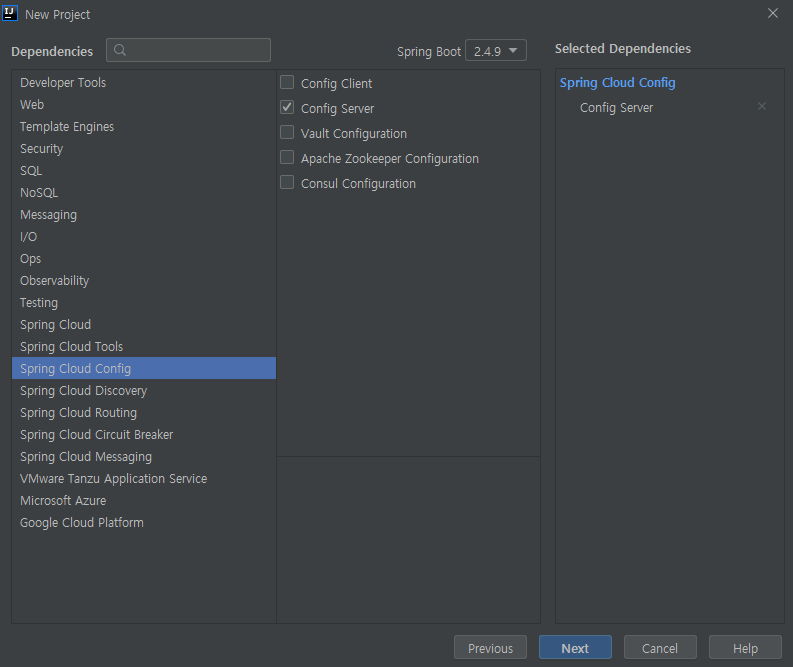Select Spring Cloud Discovery category
793x667 pixels.
[x=144, y=390]
